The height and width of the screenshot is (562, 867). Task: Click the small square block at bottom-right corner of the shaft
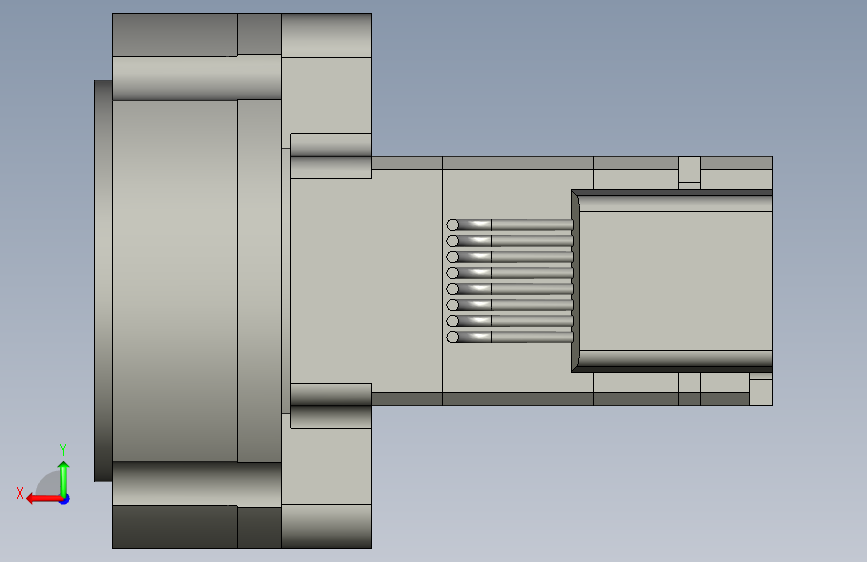[x=761, y=392]
